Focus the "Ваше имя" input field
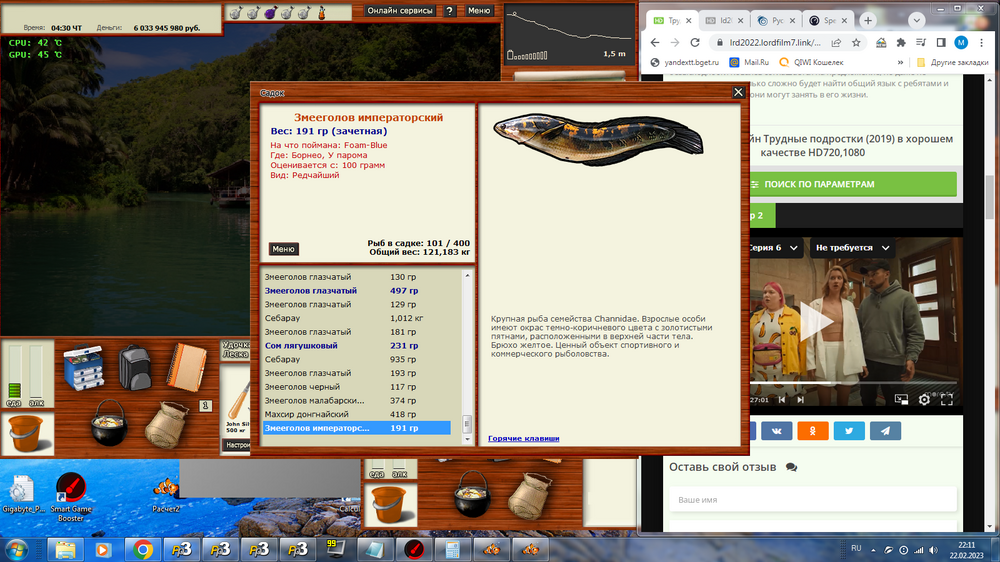1000x562 pixels. tap(810, 499)
